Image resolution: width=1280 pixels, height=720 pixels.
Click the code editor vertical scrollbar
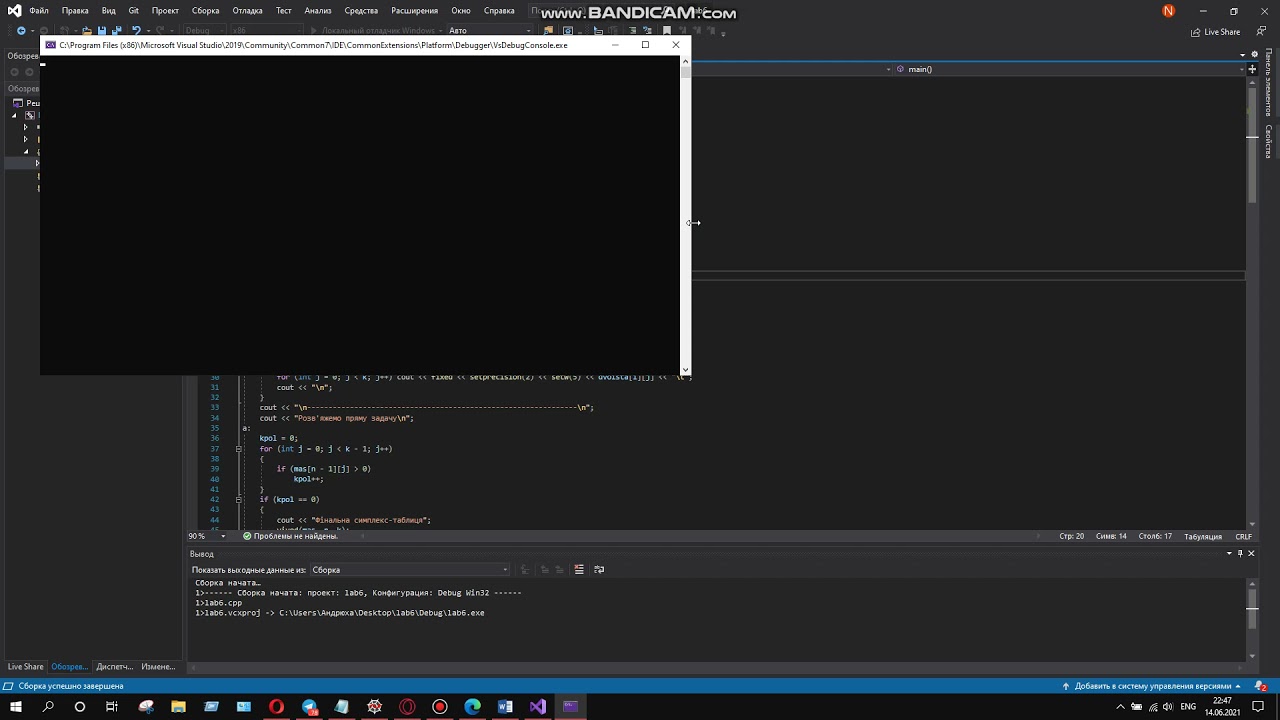(x=1252, y=303)
